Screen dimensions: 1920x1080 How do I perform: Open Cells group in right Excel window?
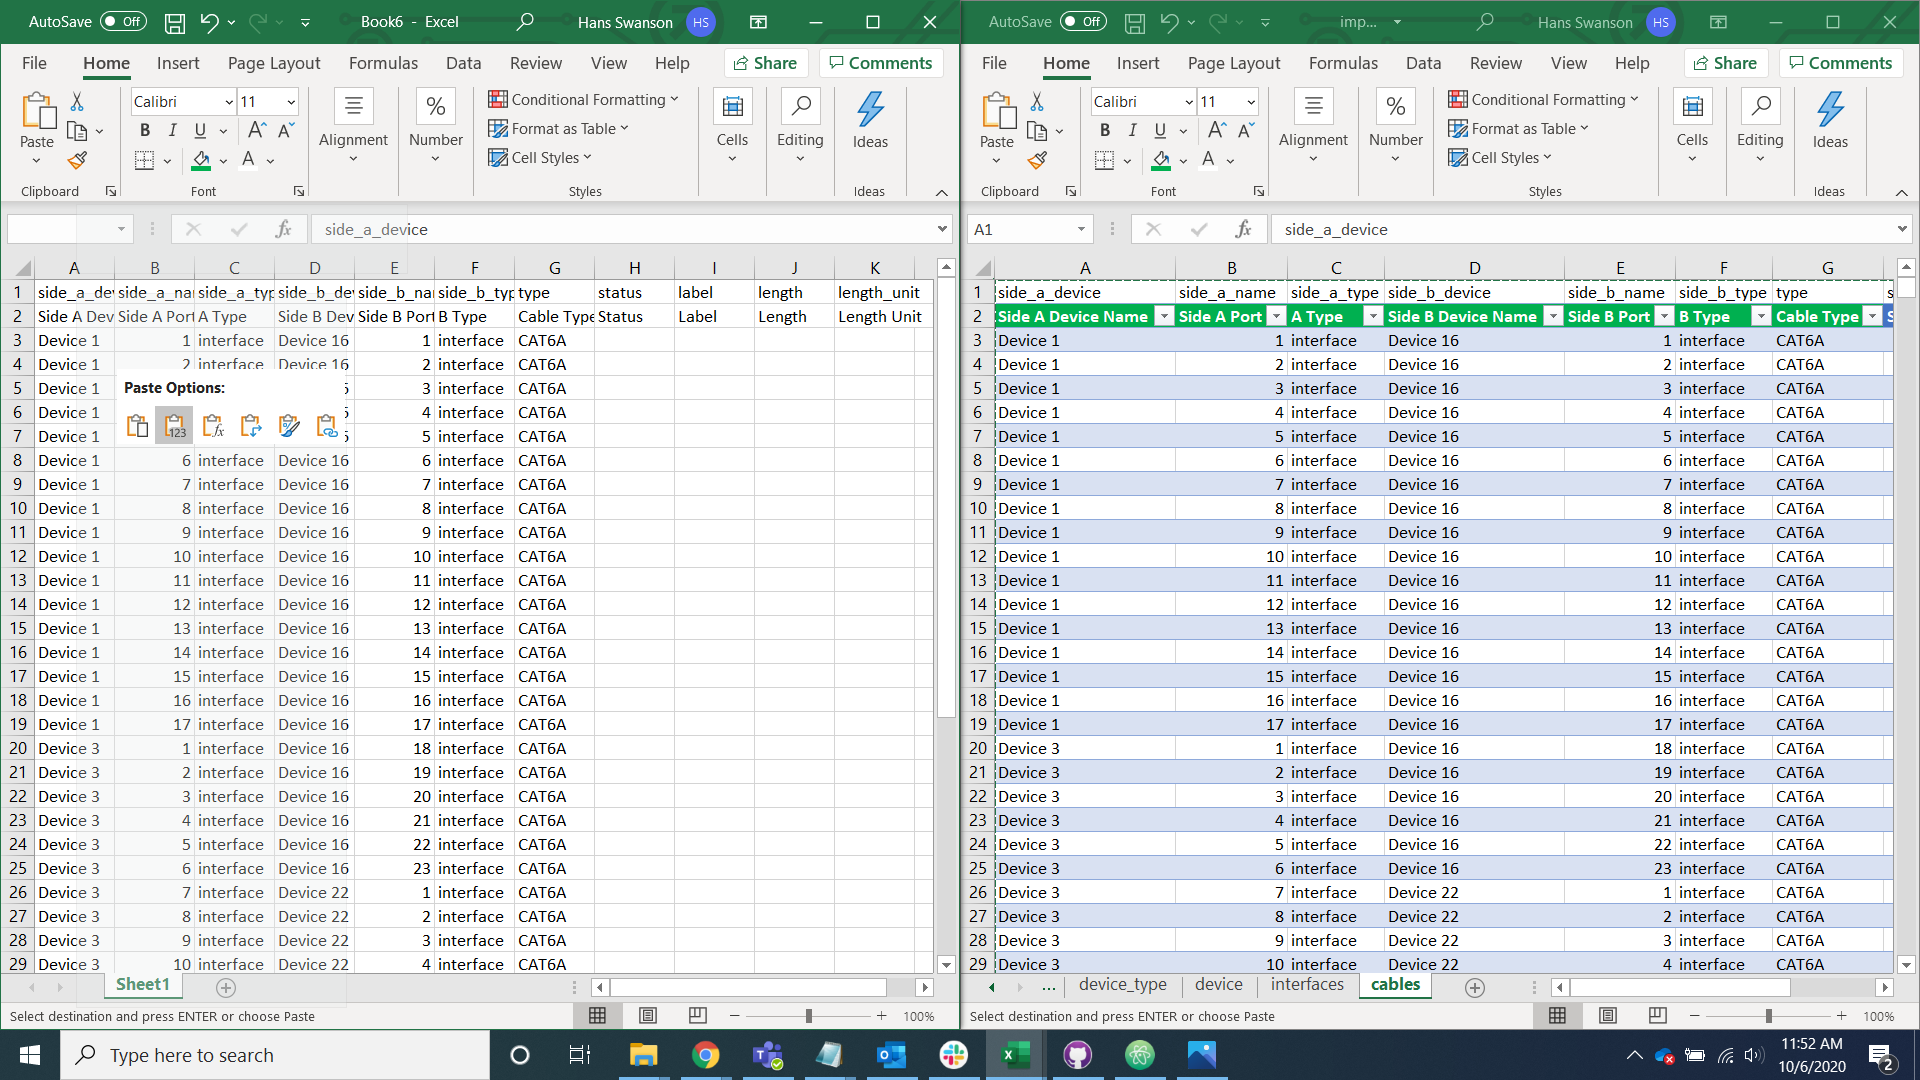pos(1692,128)
